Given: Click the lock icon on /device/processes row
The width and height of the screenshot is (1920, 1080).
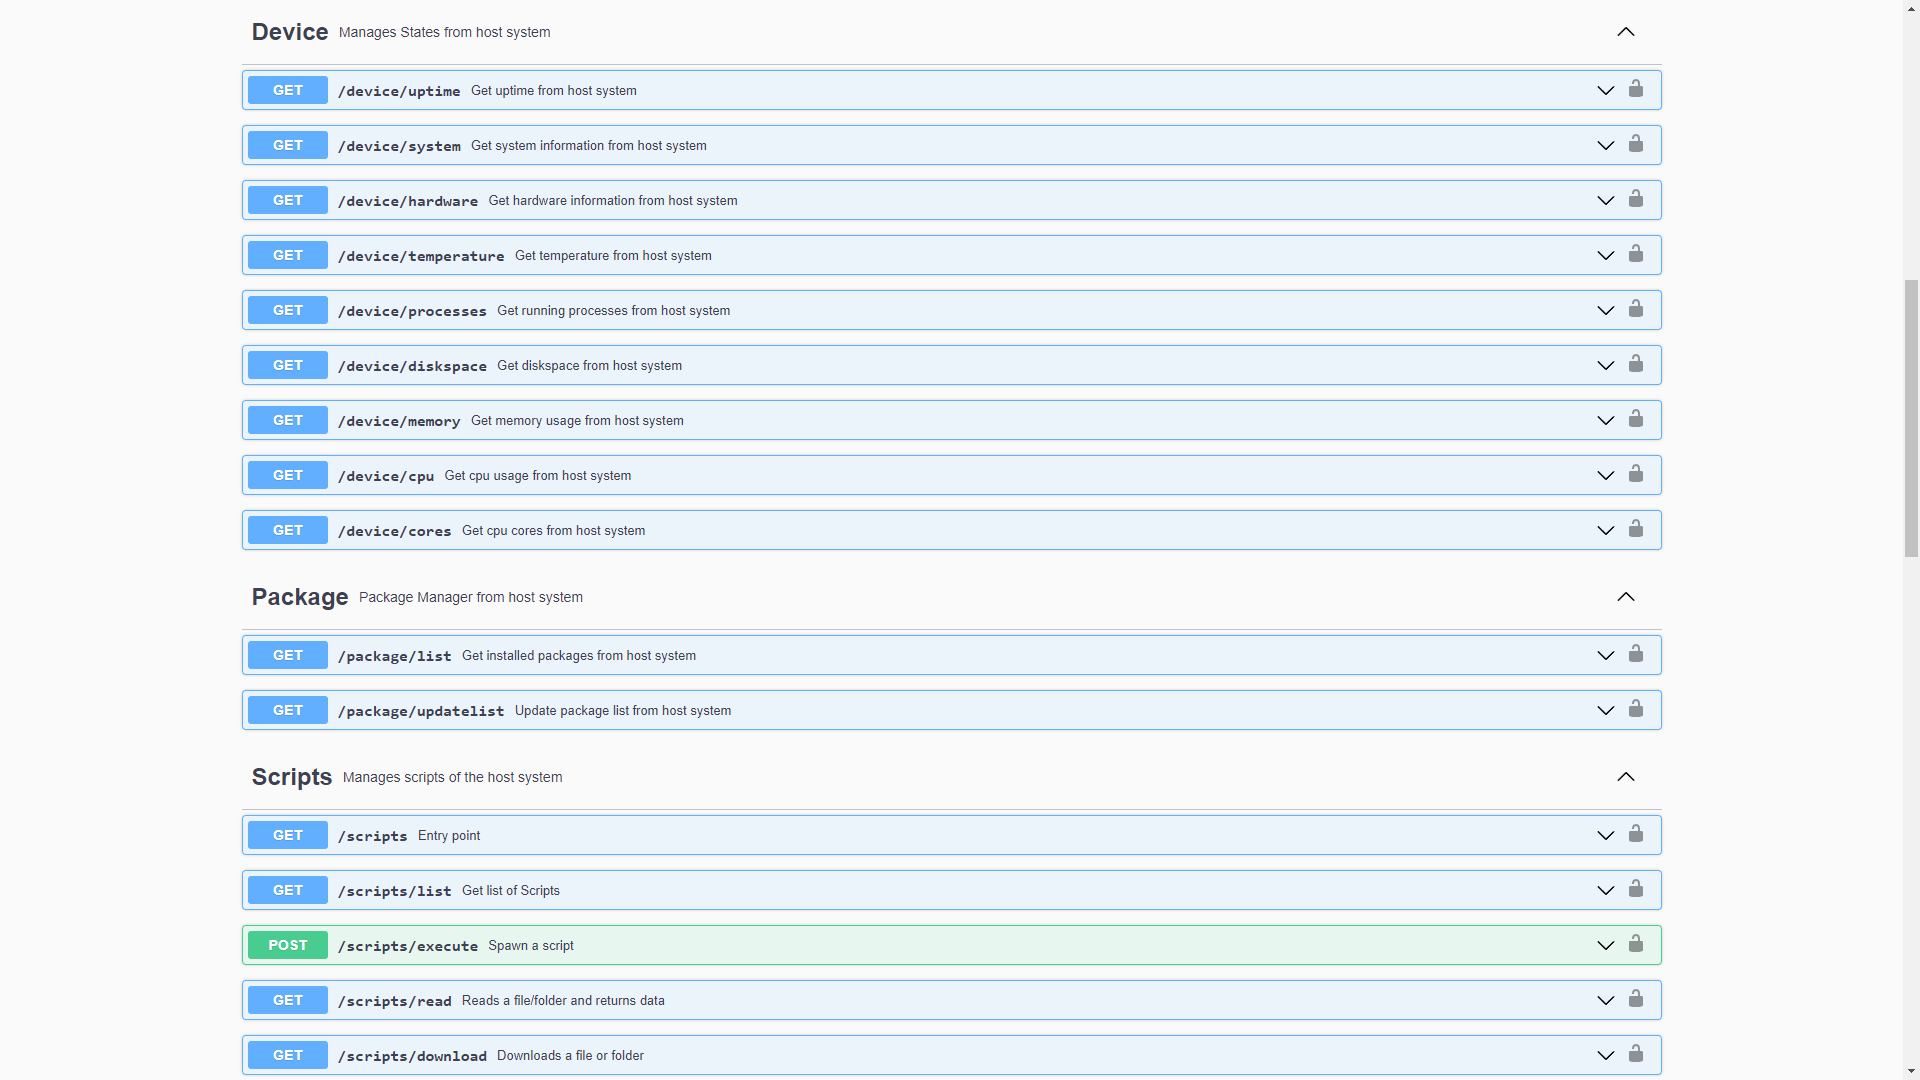Looking at the screenshot, I should [x=1635, y=309].
